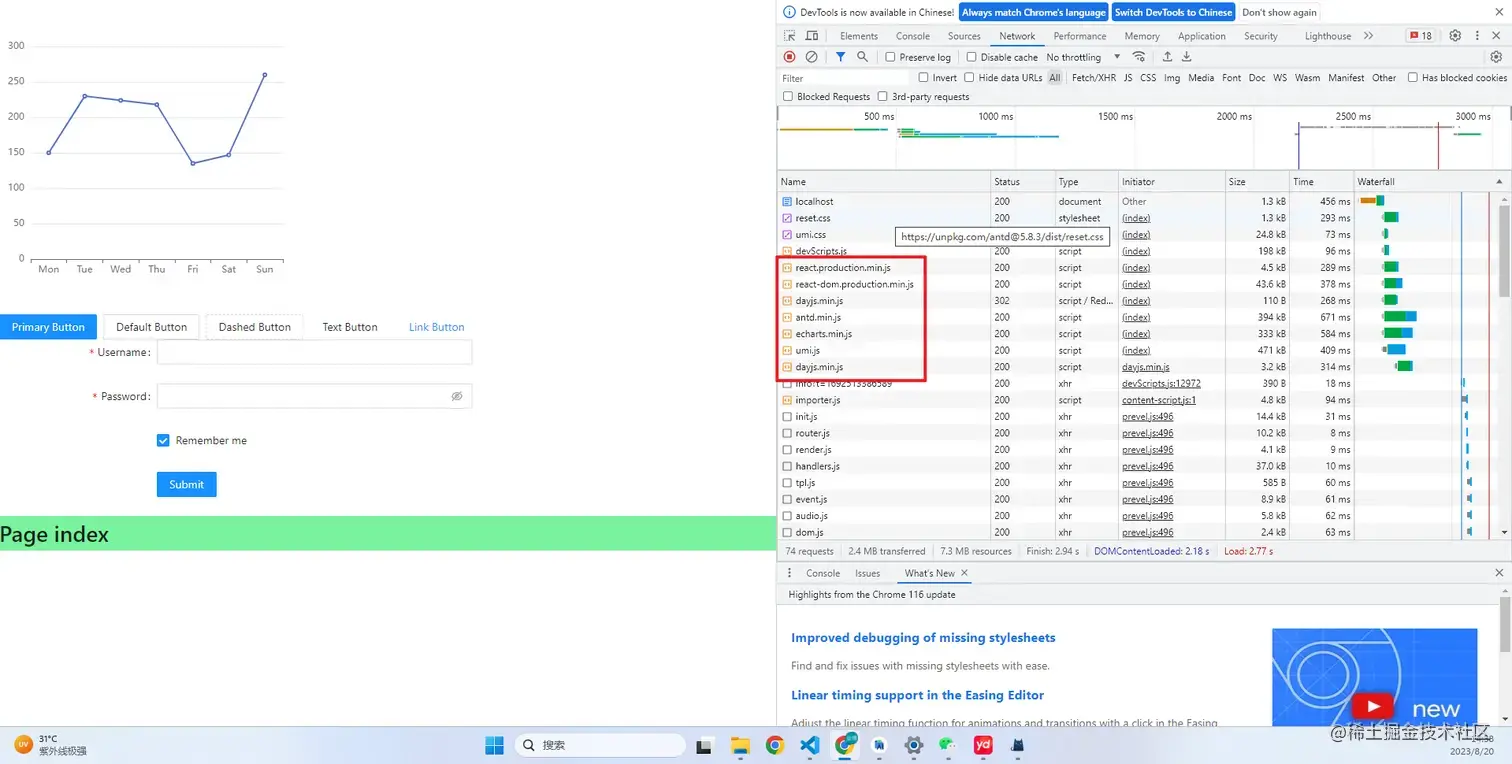Dismiss the DevTools language infobar
This screenshot has width=1512, height=764.
(x=1498, y=12)
